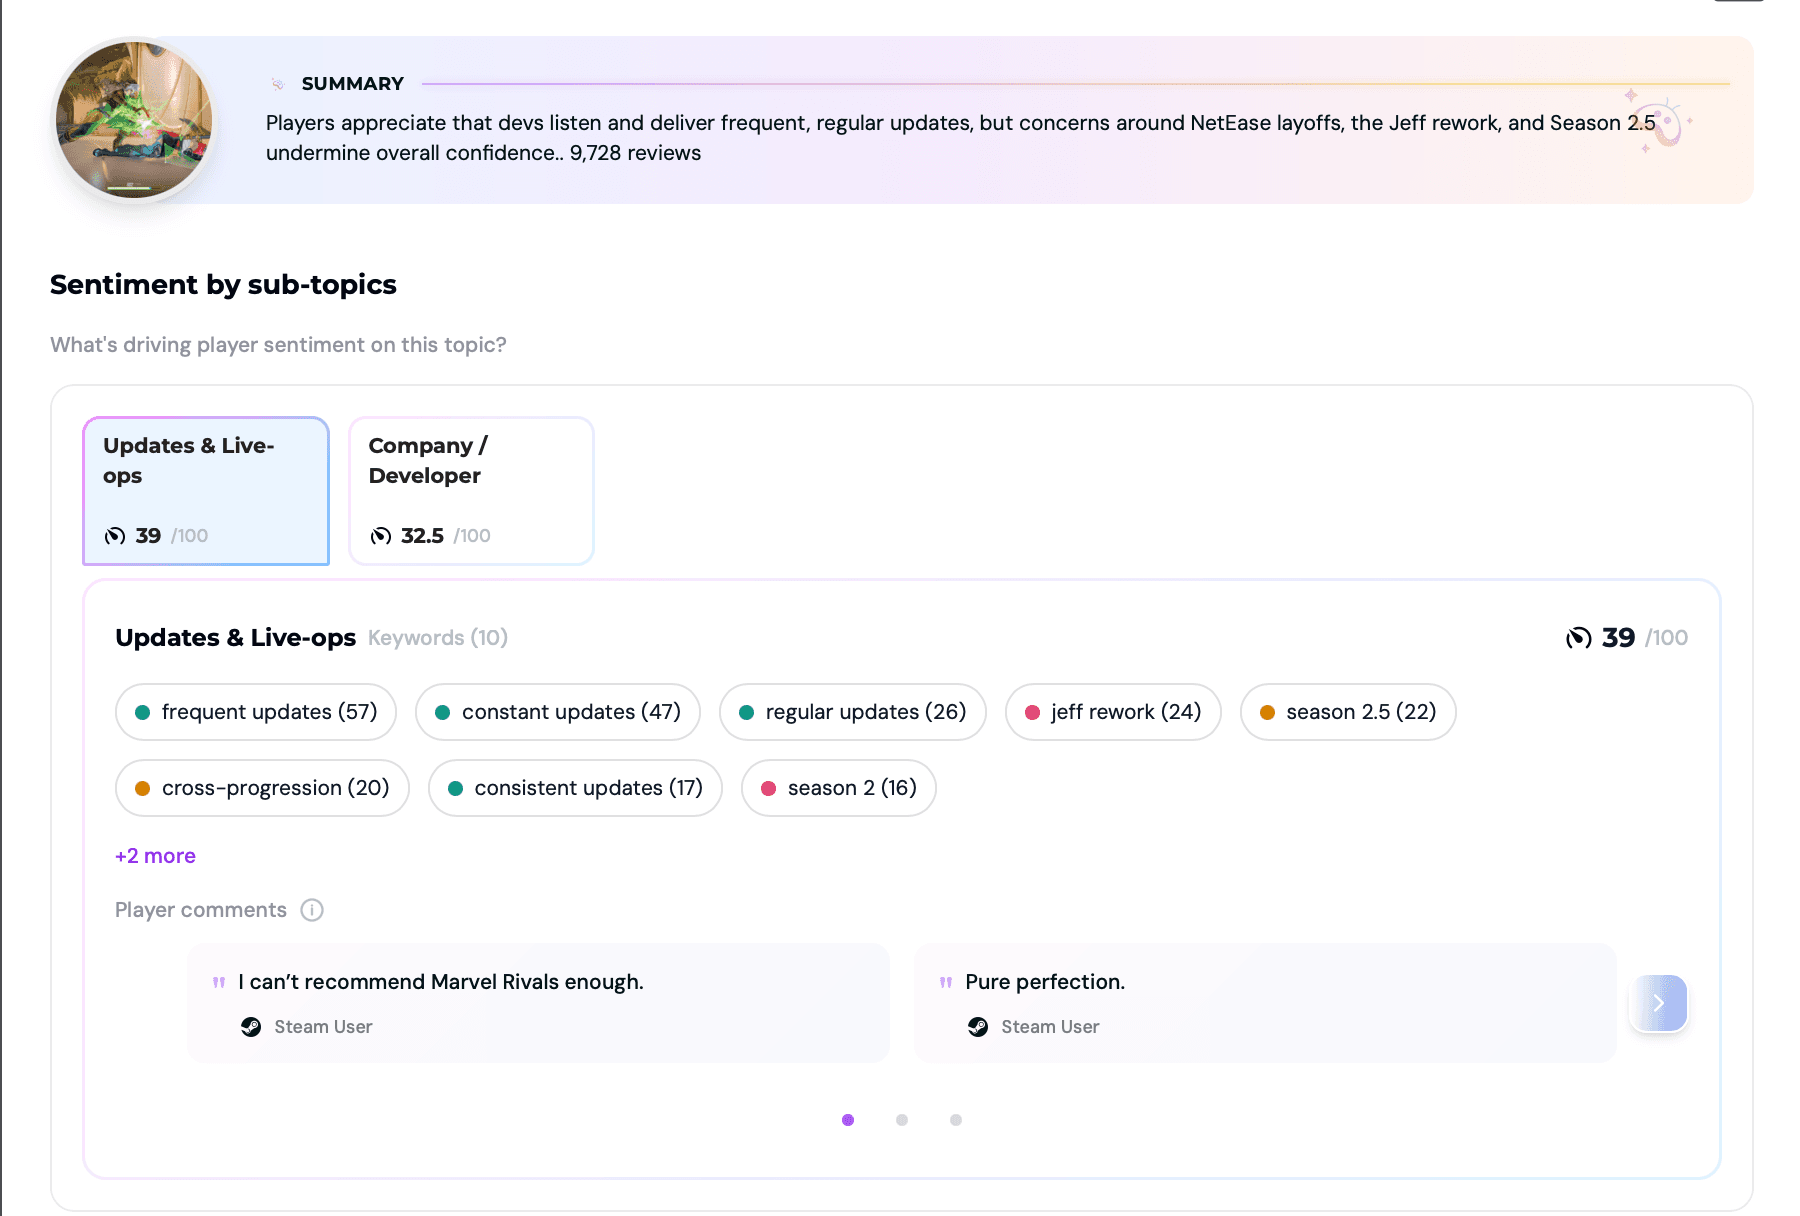Click the 'Keywords (10)' label
Screen dimensions: 1800x1216
[438, 638]
